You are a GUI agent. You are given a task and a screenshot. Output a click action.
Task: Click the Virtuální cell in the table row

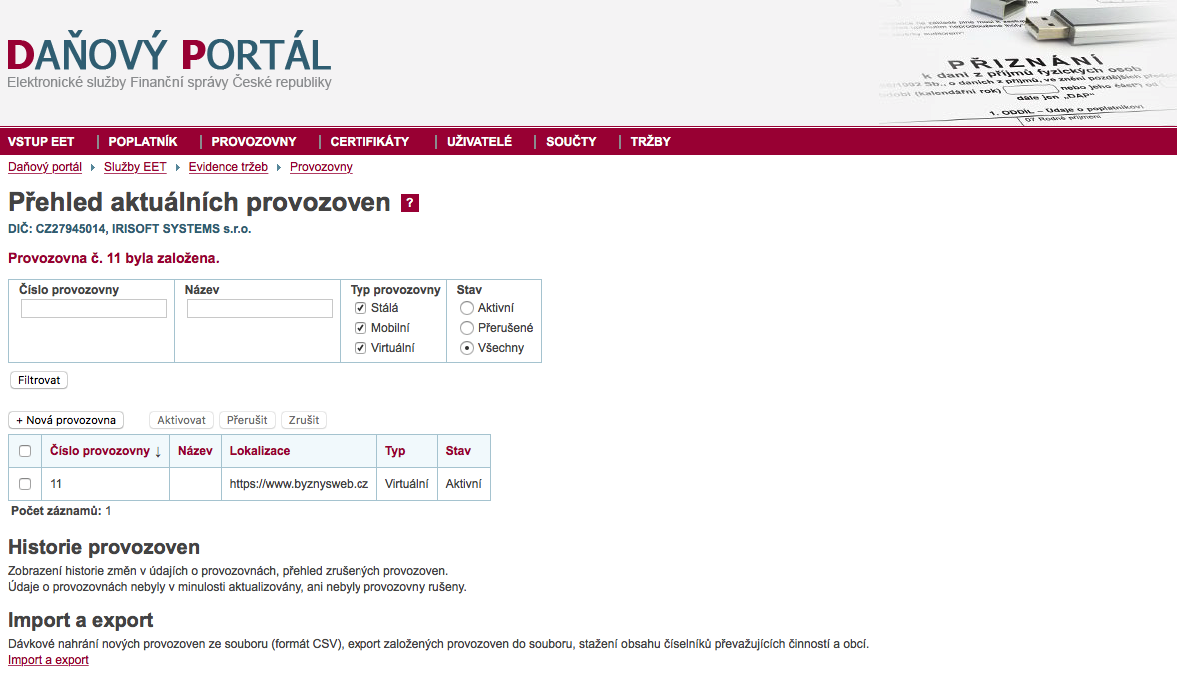(x=407, y=484)
